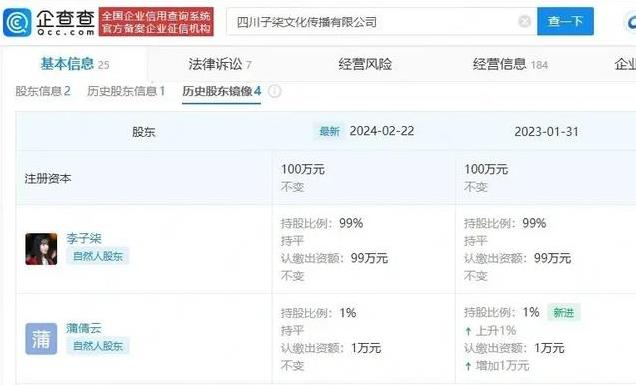Click the red 全国企业信用查询系统 banner
This screenshot has width=636, height=385.
point(156,22)
